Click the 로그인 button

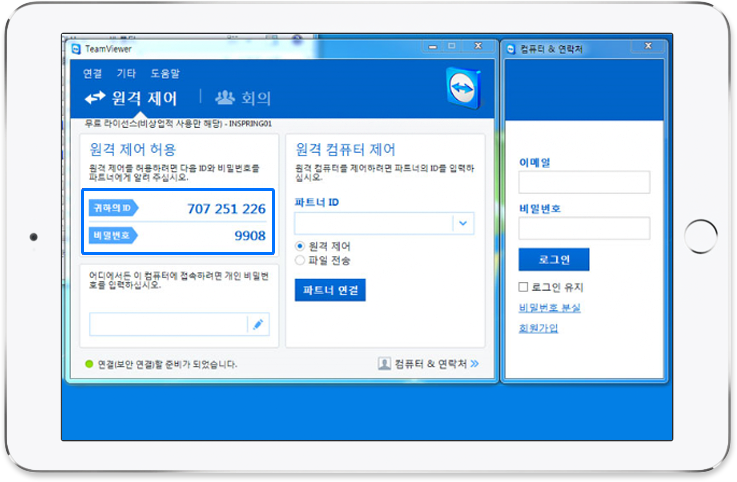tap(554, 260)
